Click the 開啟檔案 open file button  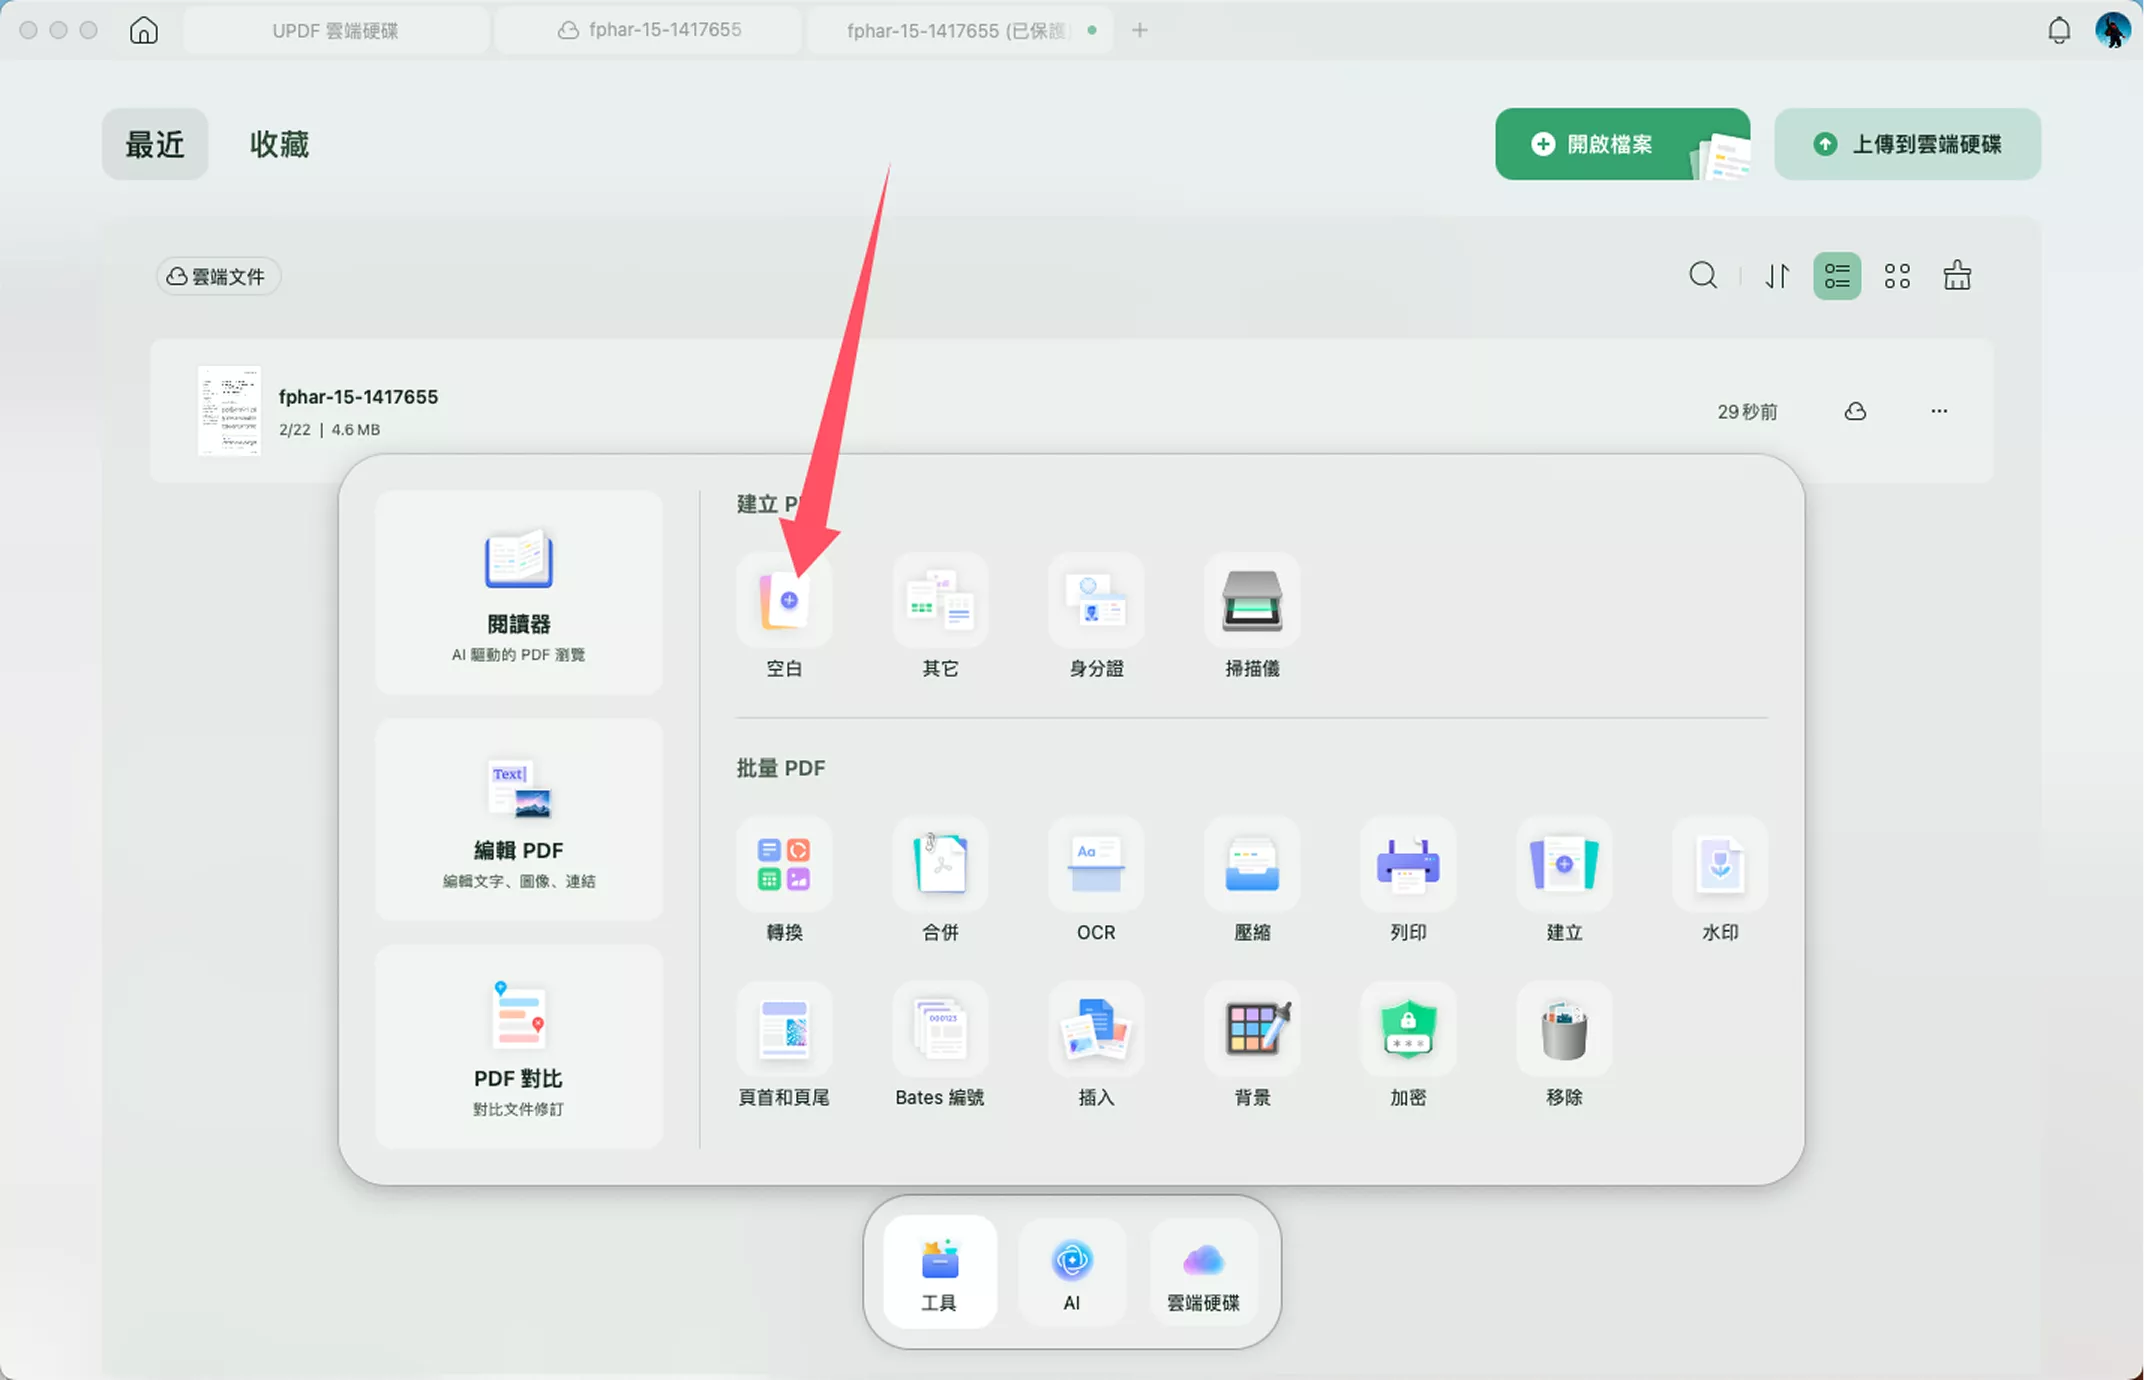click(x=1622, y=144)
